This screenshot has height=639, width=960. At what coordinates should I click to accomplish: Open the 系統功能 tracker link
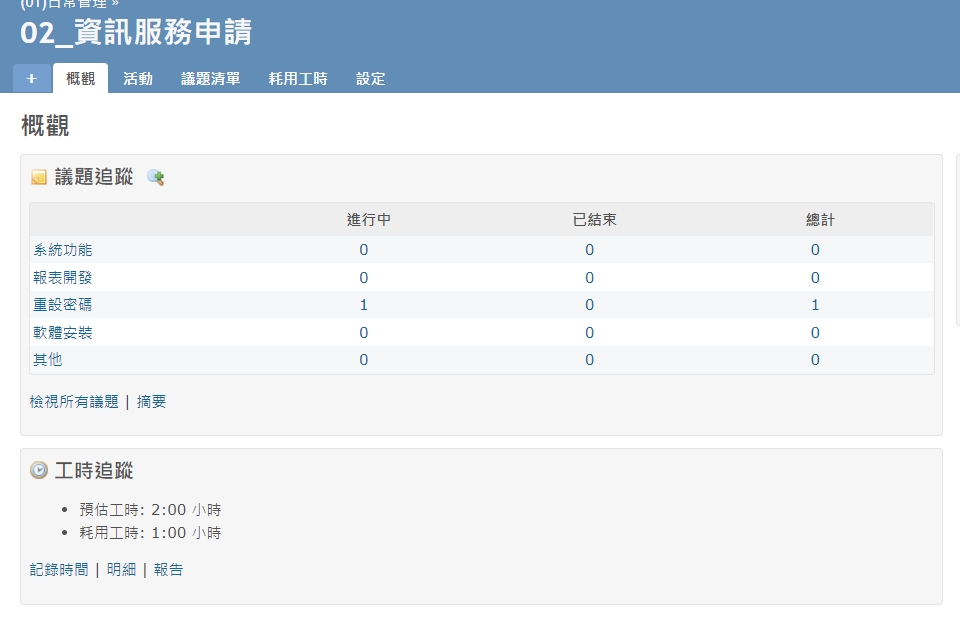63,250
